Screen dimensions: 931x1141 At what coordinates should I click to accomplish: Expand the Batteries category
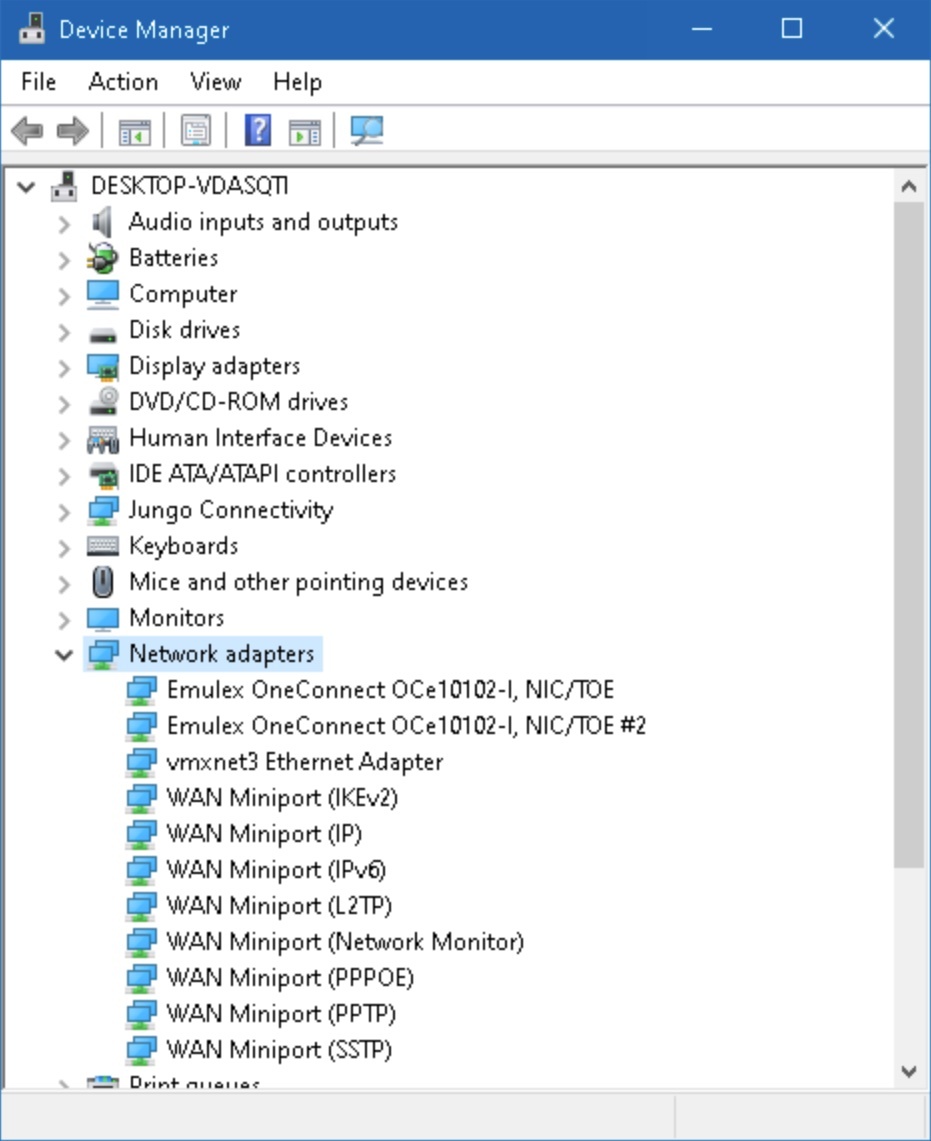[x=64, y=260]
